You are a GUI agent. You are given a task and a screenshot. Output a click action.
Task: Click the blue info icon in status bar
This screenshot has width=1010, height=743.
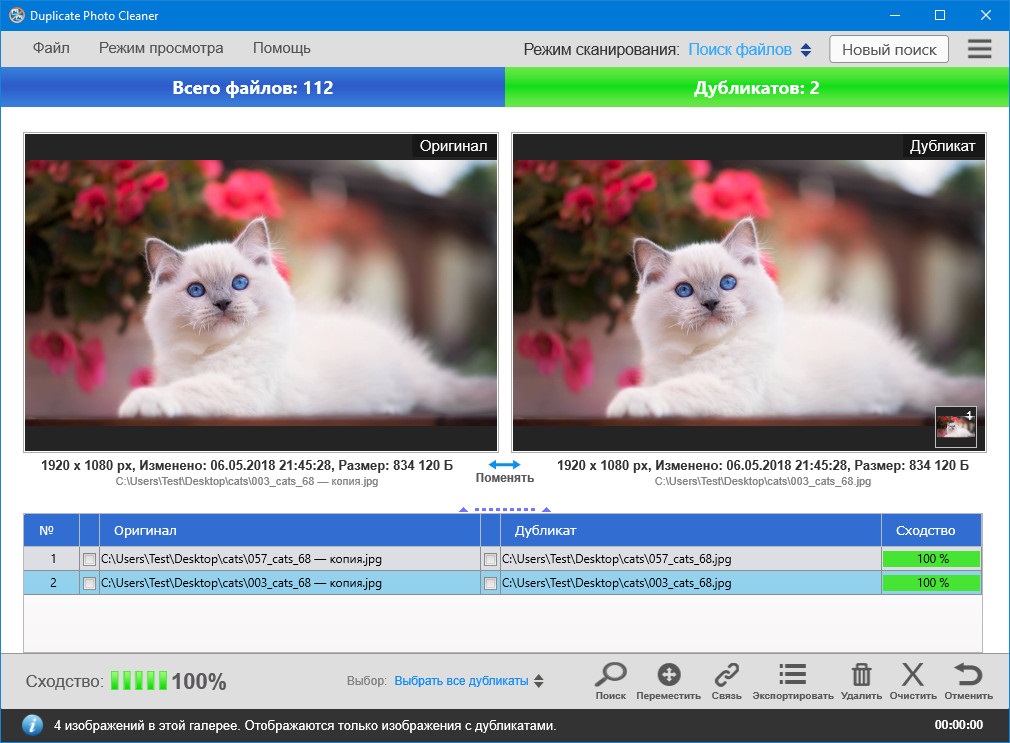click(x=32, y=725)
